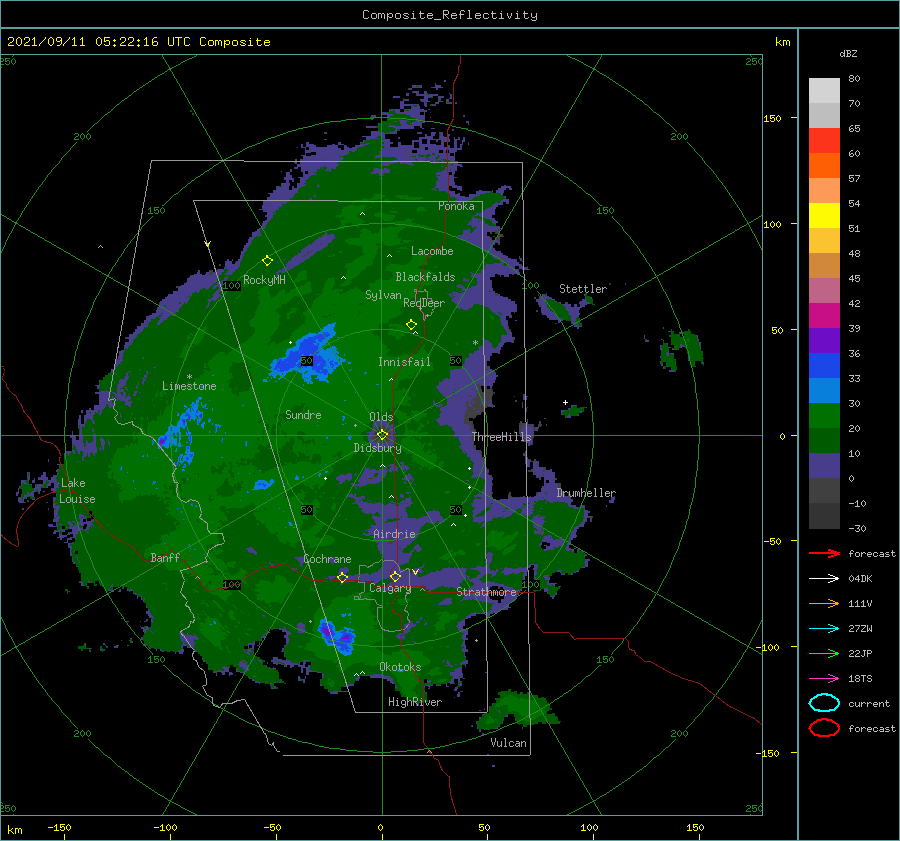Screen dimensions: 900x841
Task: Click the RedDeer city label
Action: tap(424, 303)
